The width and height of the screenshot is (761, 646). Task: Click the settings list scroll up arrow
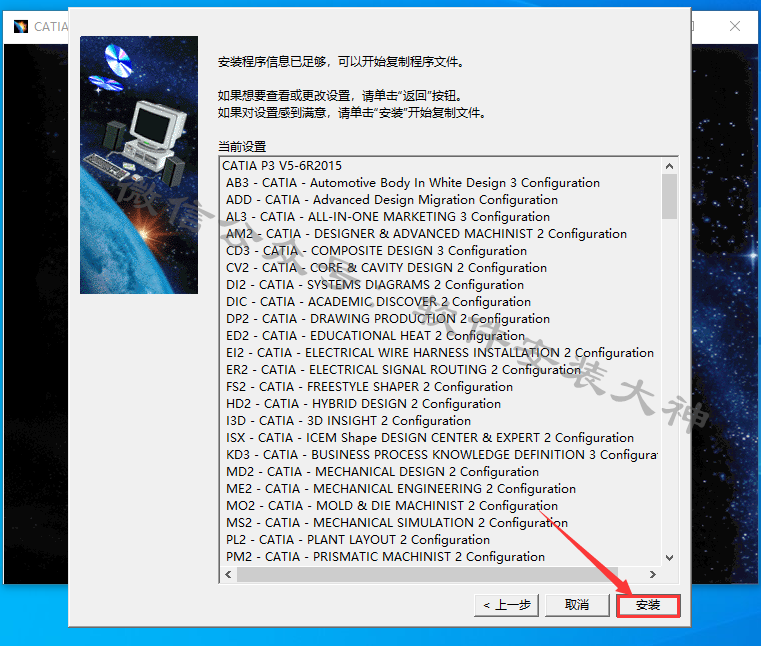(x=669, y=166)
